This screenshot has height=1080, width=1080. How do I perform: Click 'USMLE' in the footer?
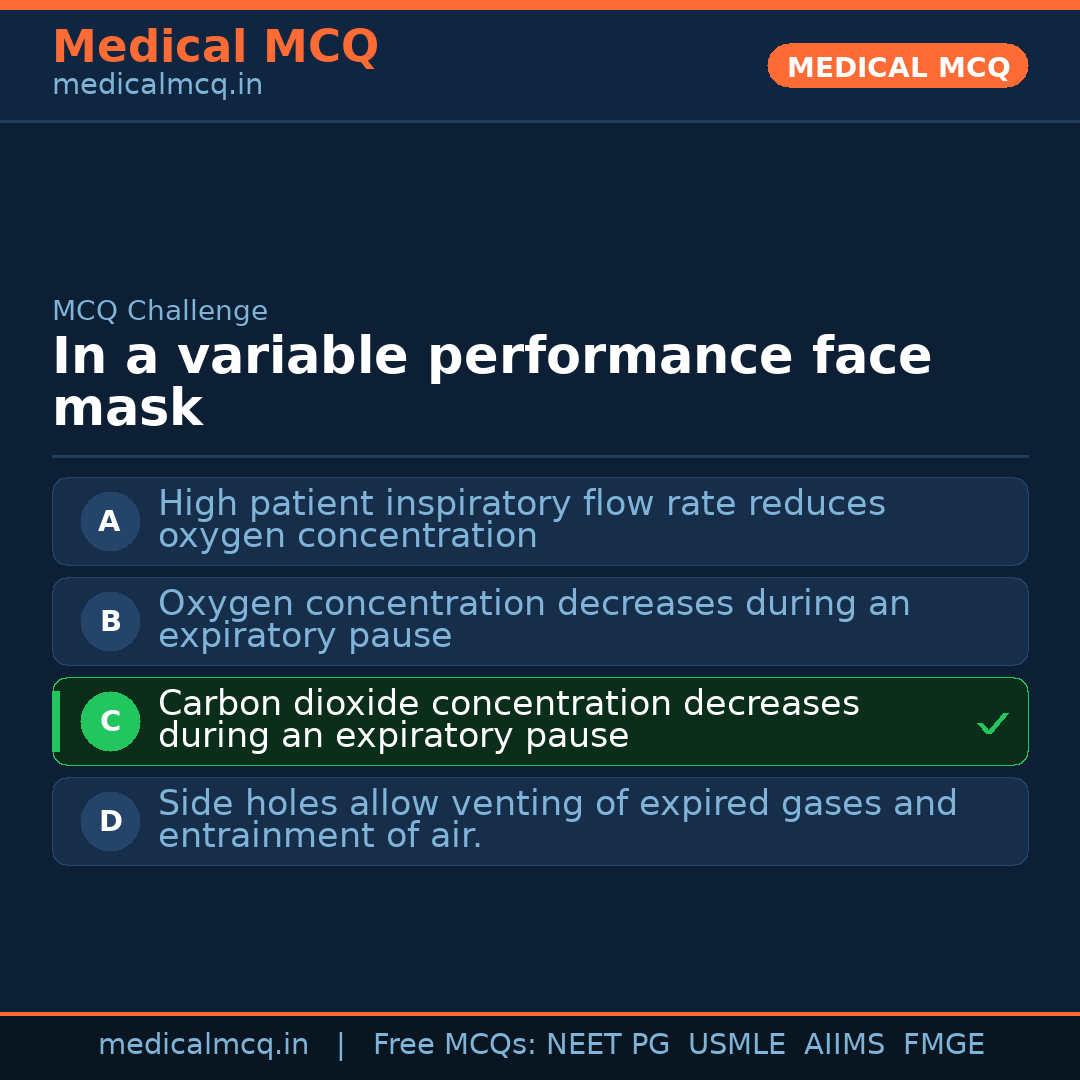[x=736, y=1045]
